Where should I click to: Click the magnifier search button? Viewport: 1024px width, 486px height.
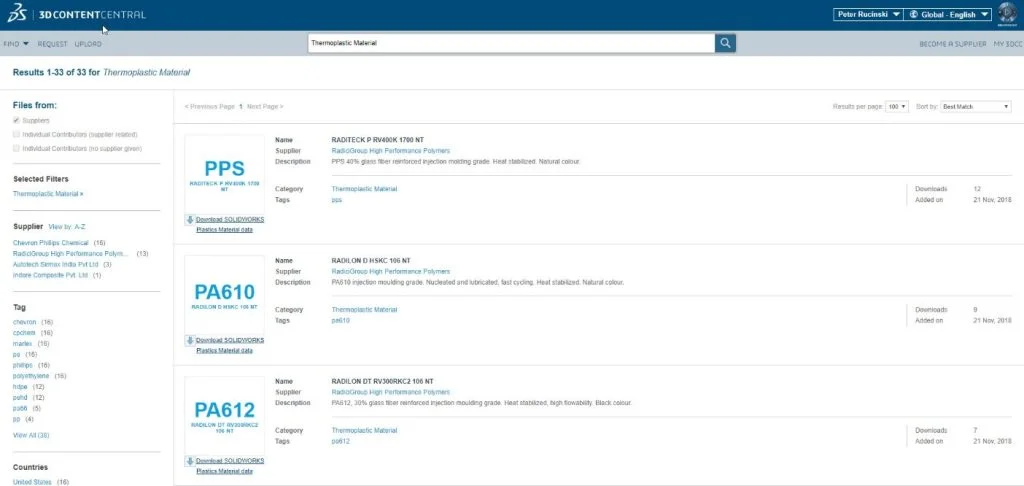pyautogui.click(x=726, y=43)
